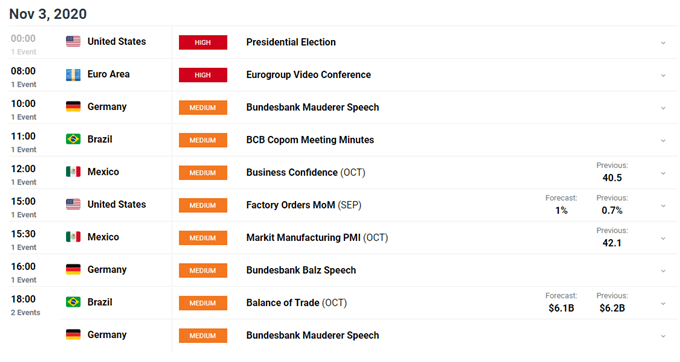Click US flag beside Factory Orders MoM
The height and width of the screenshot is (362, 680).
click(x=73, y=204)
